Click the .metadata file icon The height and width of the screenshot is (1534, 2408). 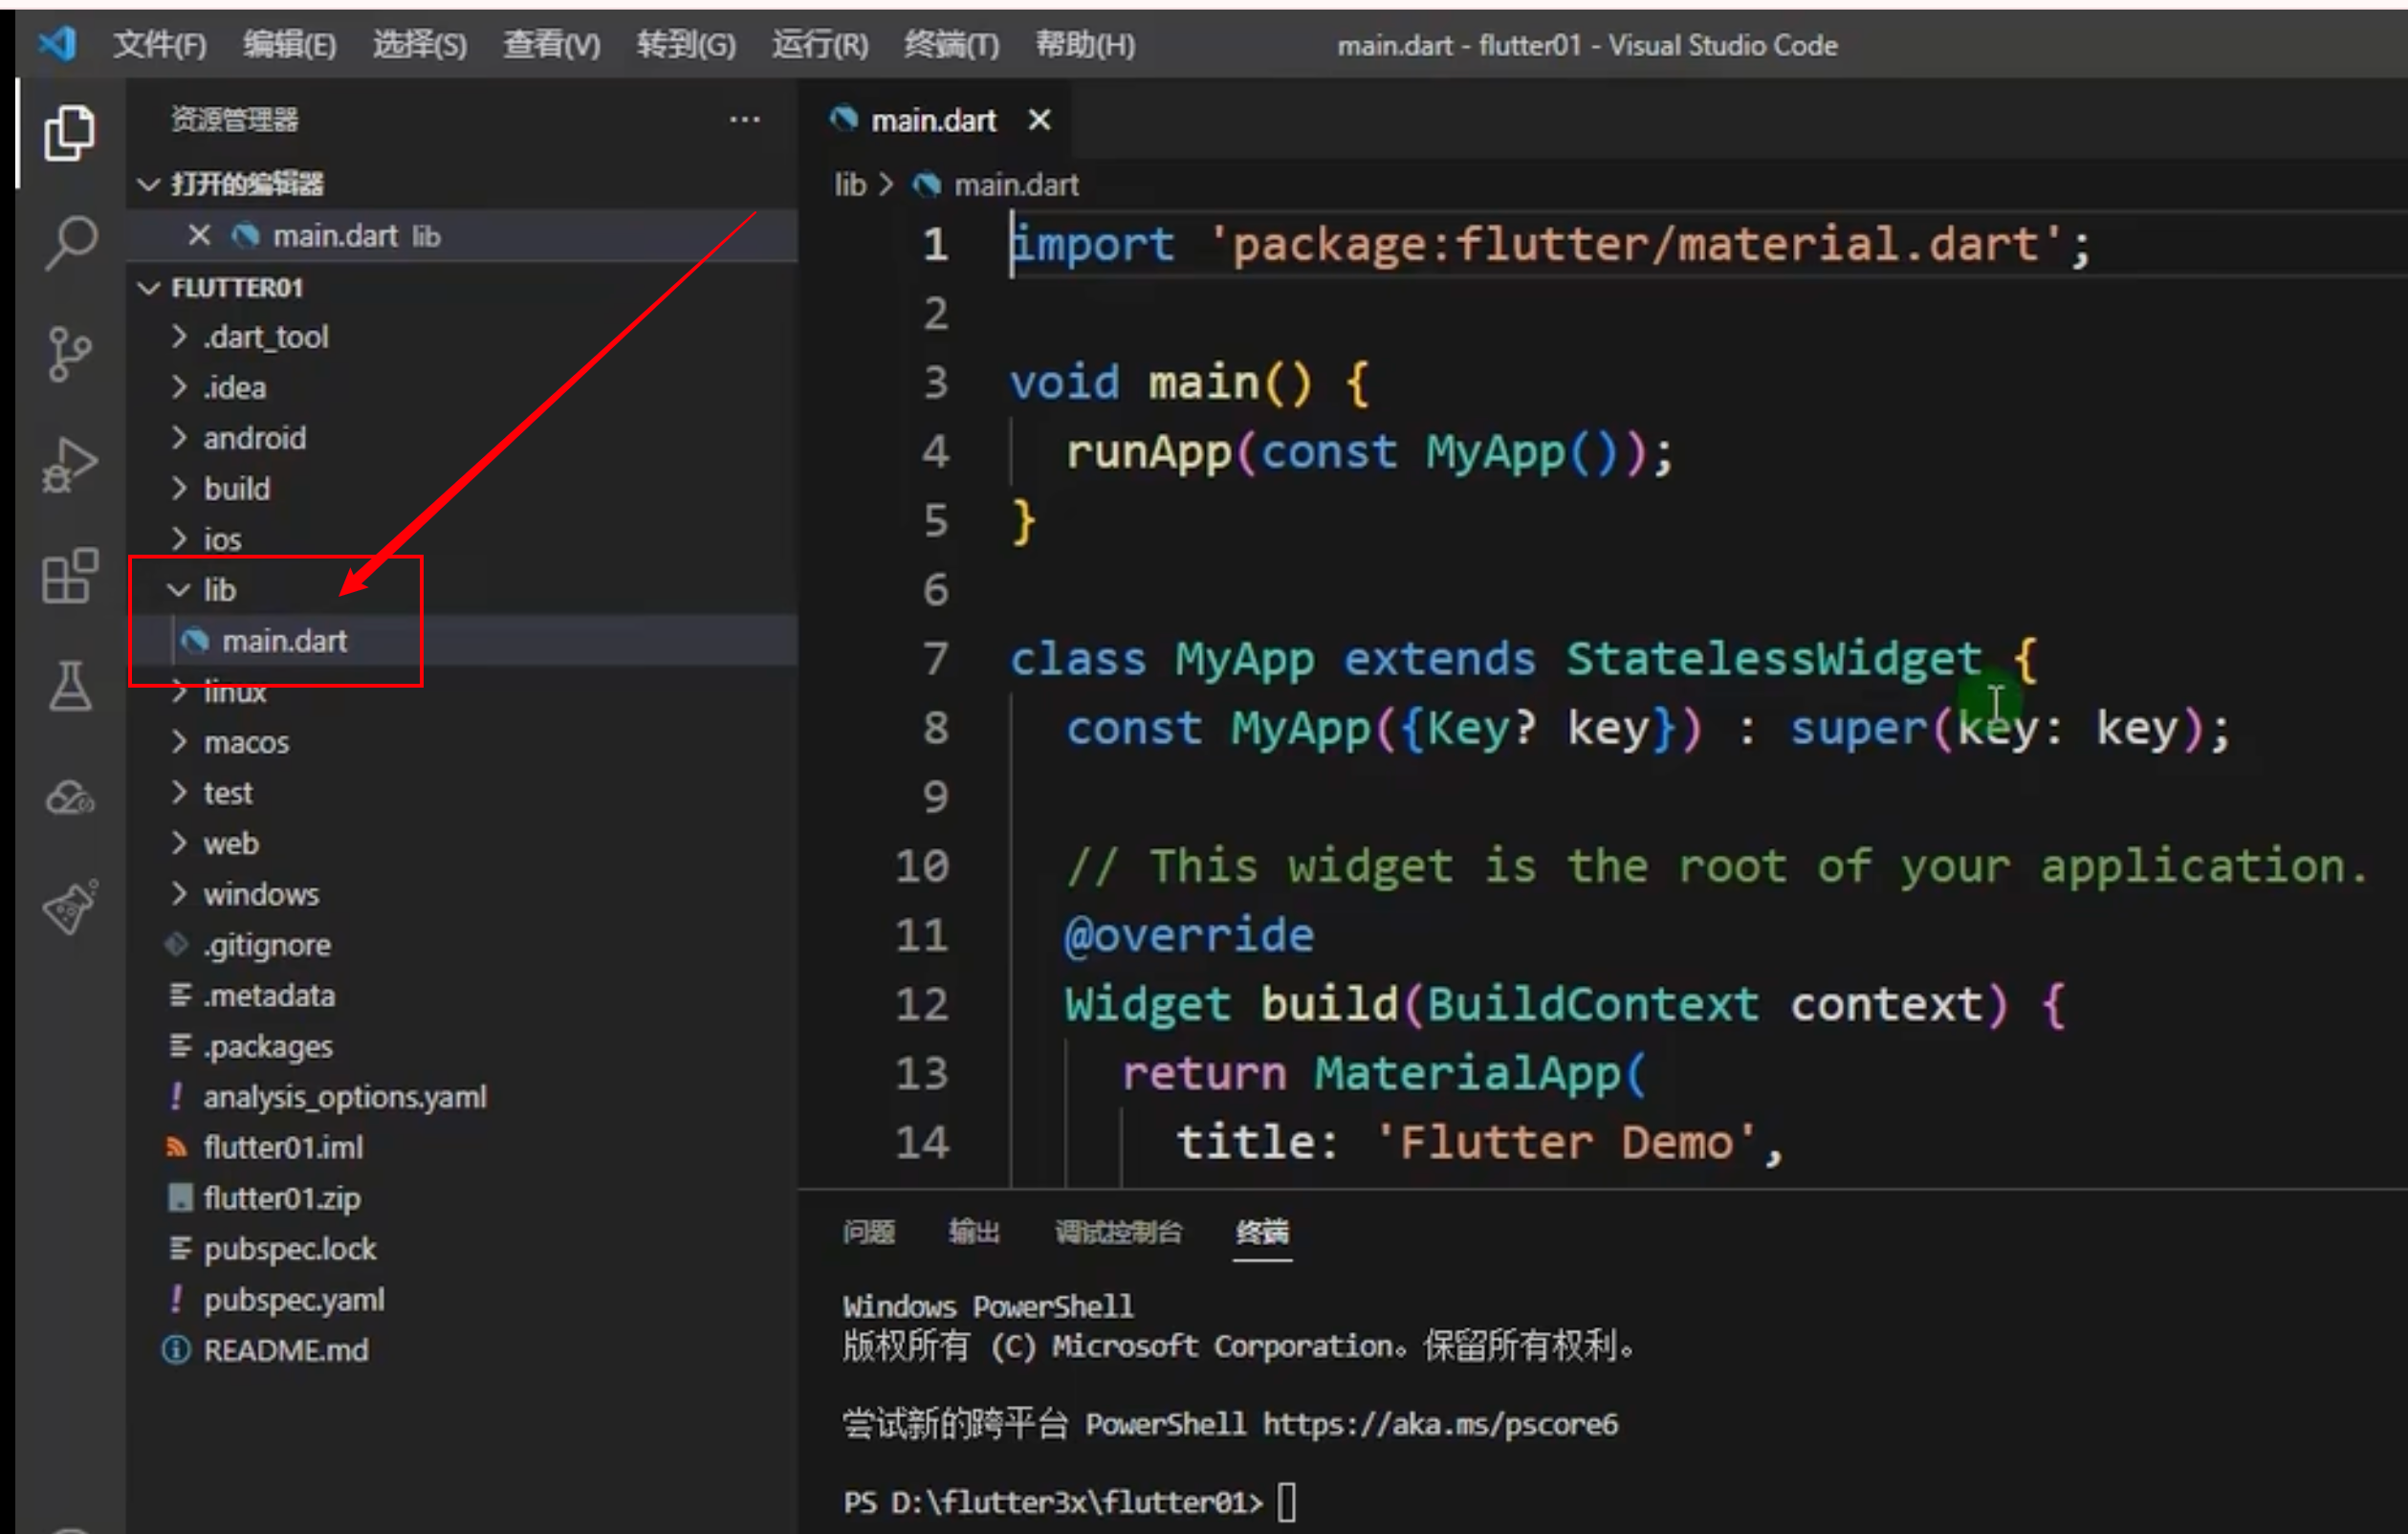point(180,995)
